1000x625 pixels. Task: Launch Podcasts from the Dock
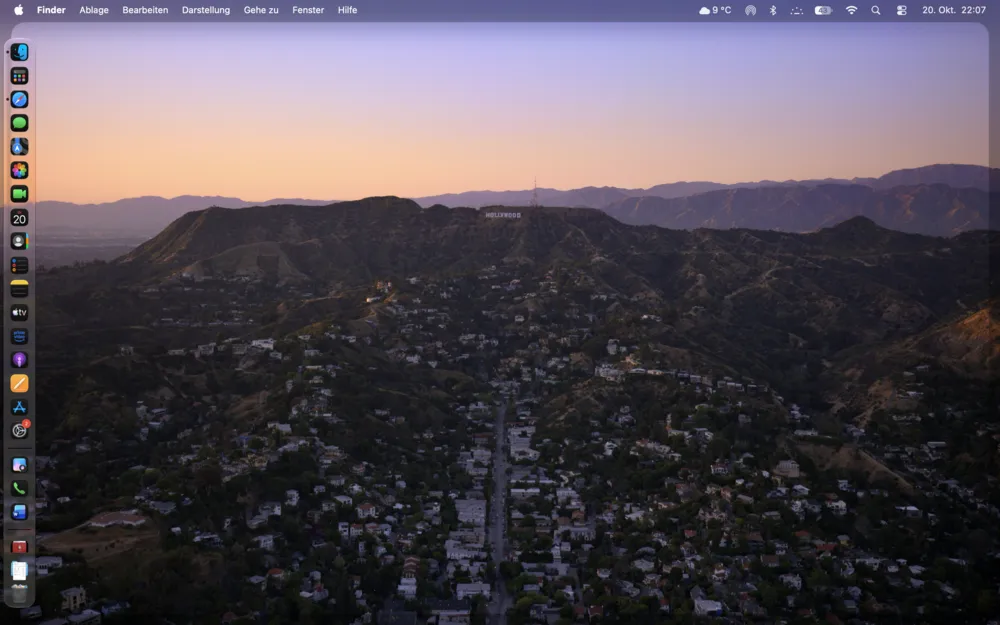(19, 360)
